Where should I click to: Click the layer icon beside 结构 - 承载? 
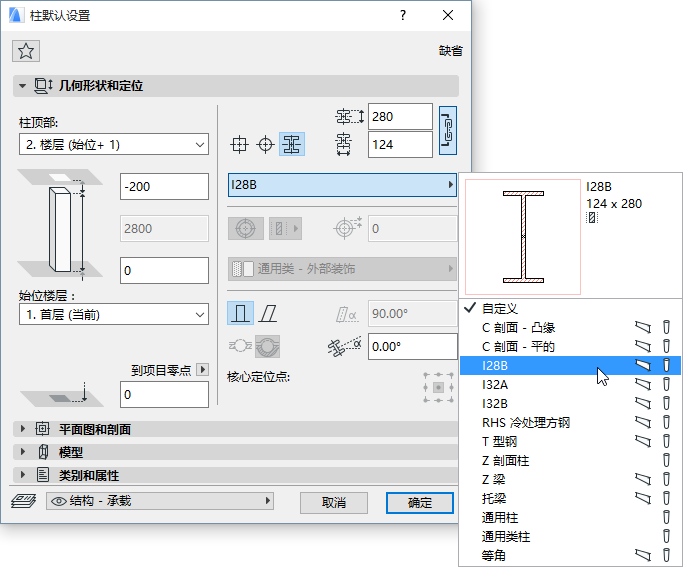coord(24,501)
